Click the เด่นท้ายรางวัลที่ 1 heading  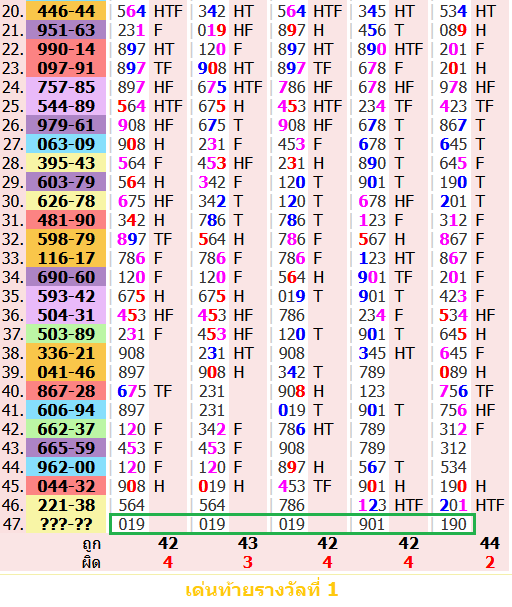click(x=262, y=590)
